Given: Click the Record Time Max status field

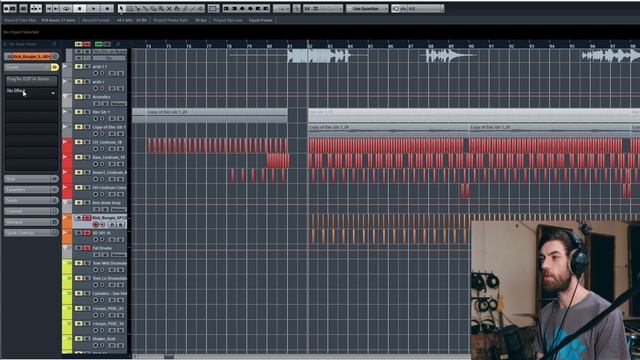Looking at the screenshot, I should tap(40, 20).
